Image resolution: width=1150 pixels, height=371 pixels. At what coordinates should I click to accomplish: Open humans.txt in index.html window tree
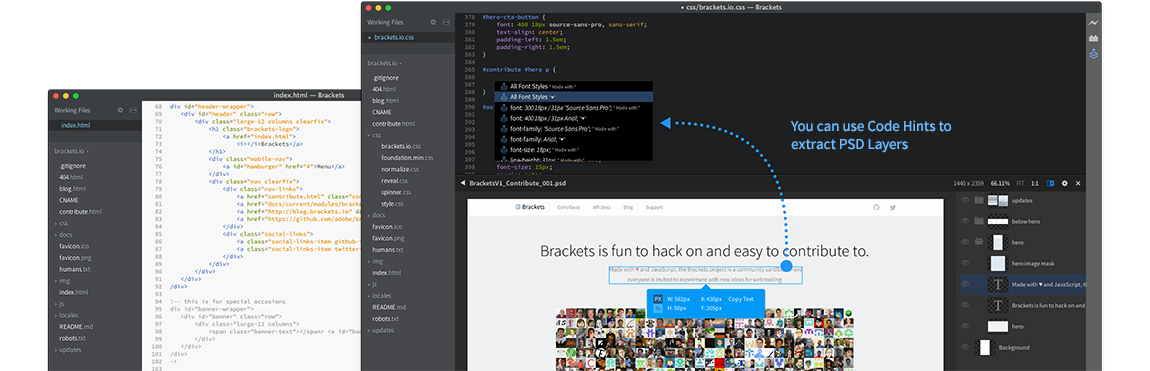pyautogui.click(x=76, y=269)
